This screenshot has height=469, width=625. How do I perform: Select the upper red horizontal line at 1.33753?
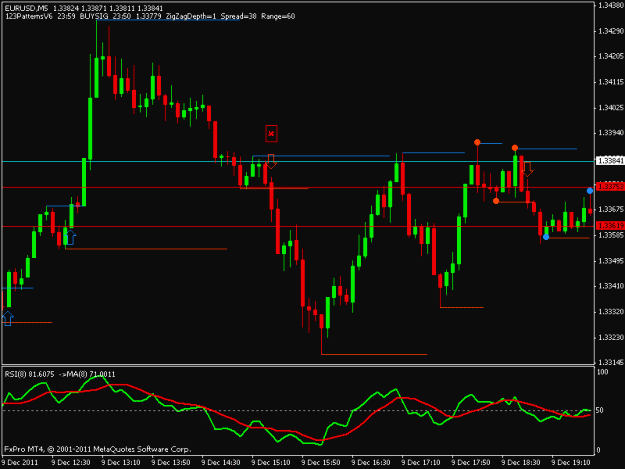(x=298, y=187)
